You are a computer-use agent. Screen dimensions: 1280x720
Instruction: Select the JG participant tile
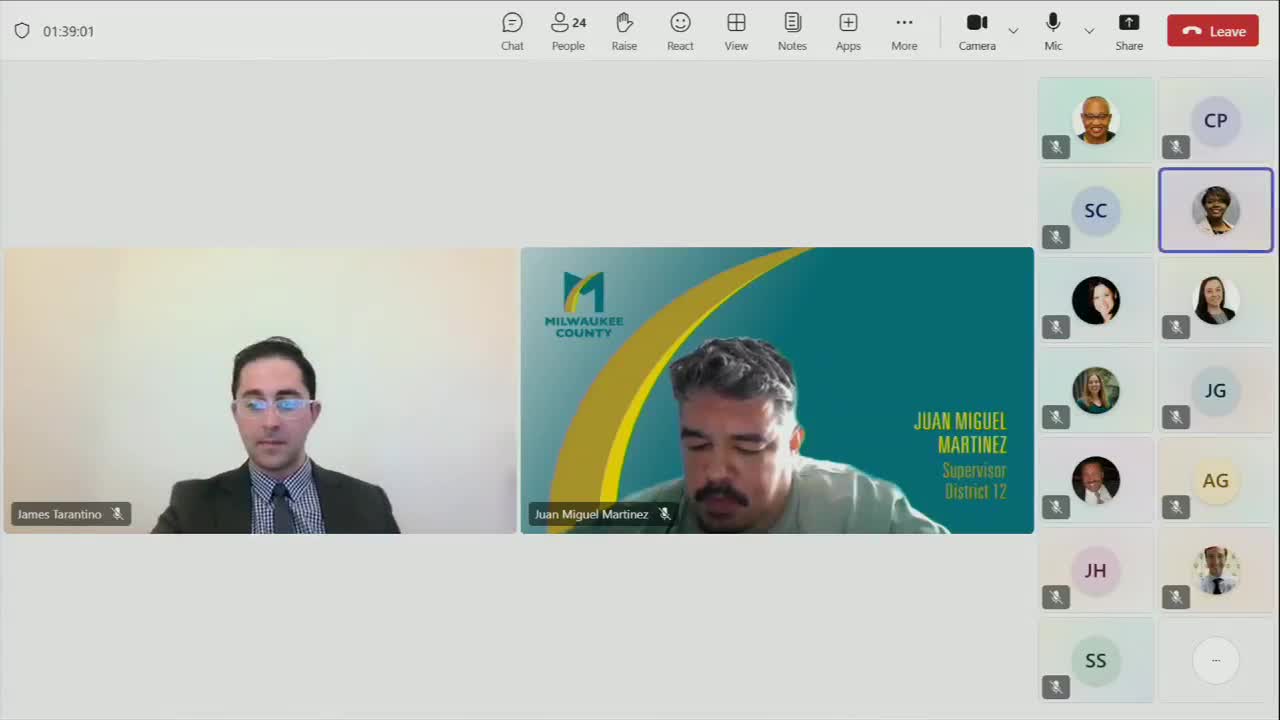coord(1215,390)
